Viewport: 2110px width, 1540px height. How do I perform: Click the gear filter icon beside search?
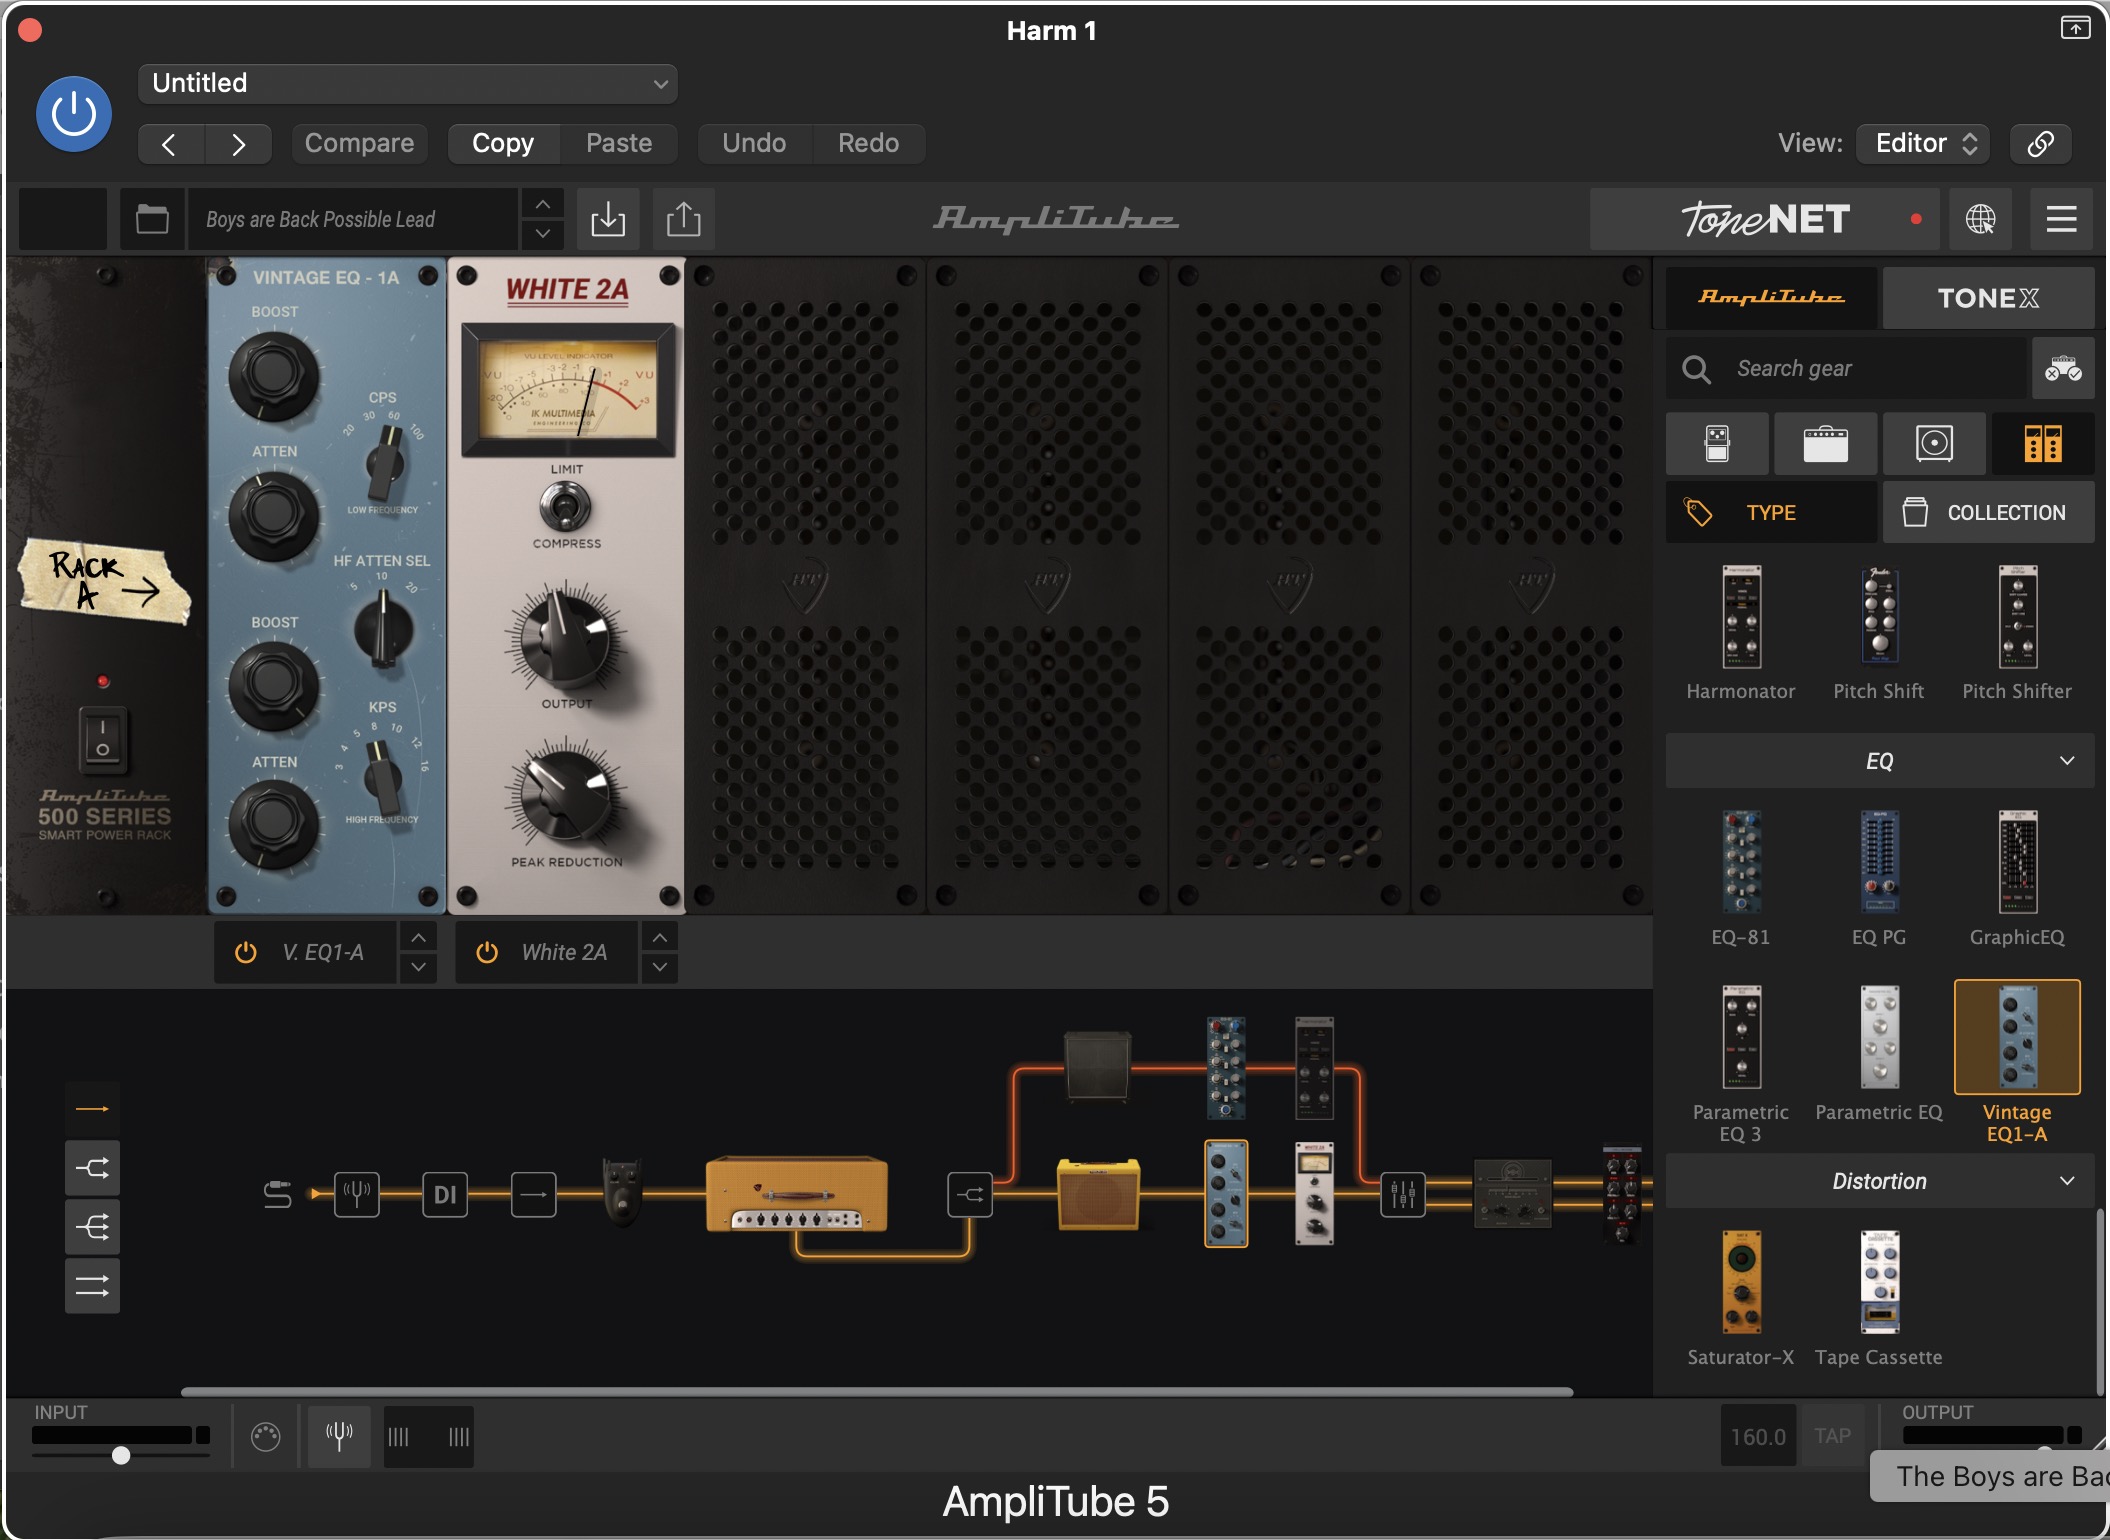coord(2063,369)
